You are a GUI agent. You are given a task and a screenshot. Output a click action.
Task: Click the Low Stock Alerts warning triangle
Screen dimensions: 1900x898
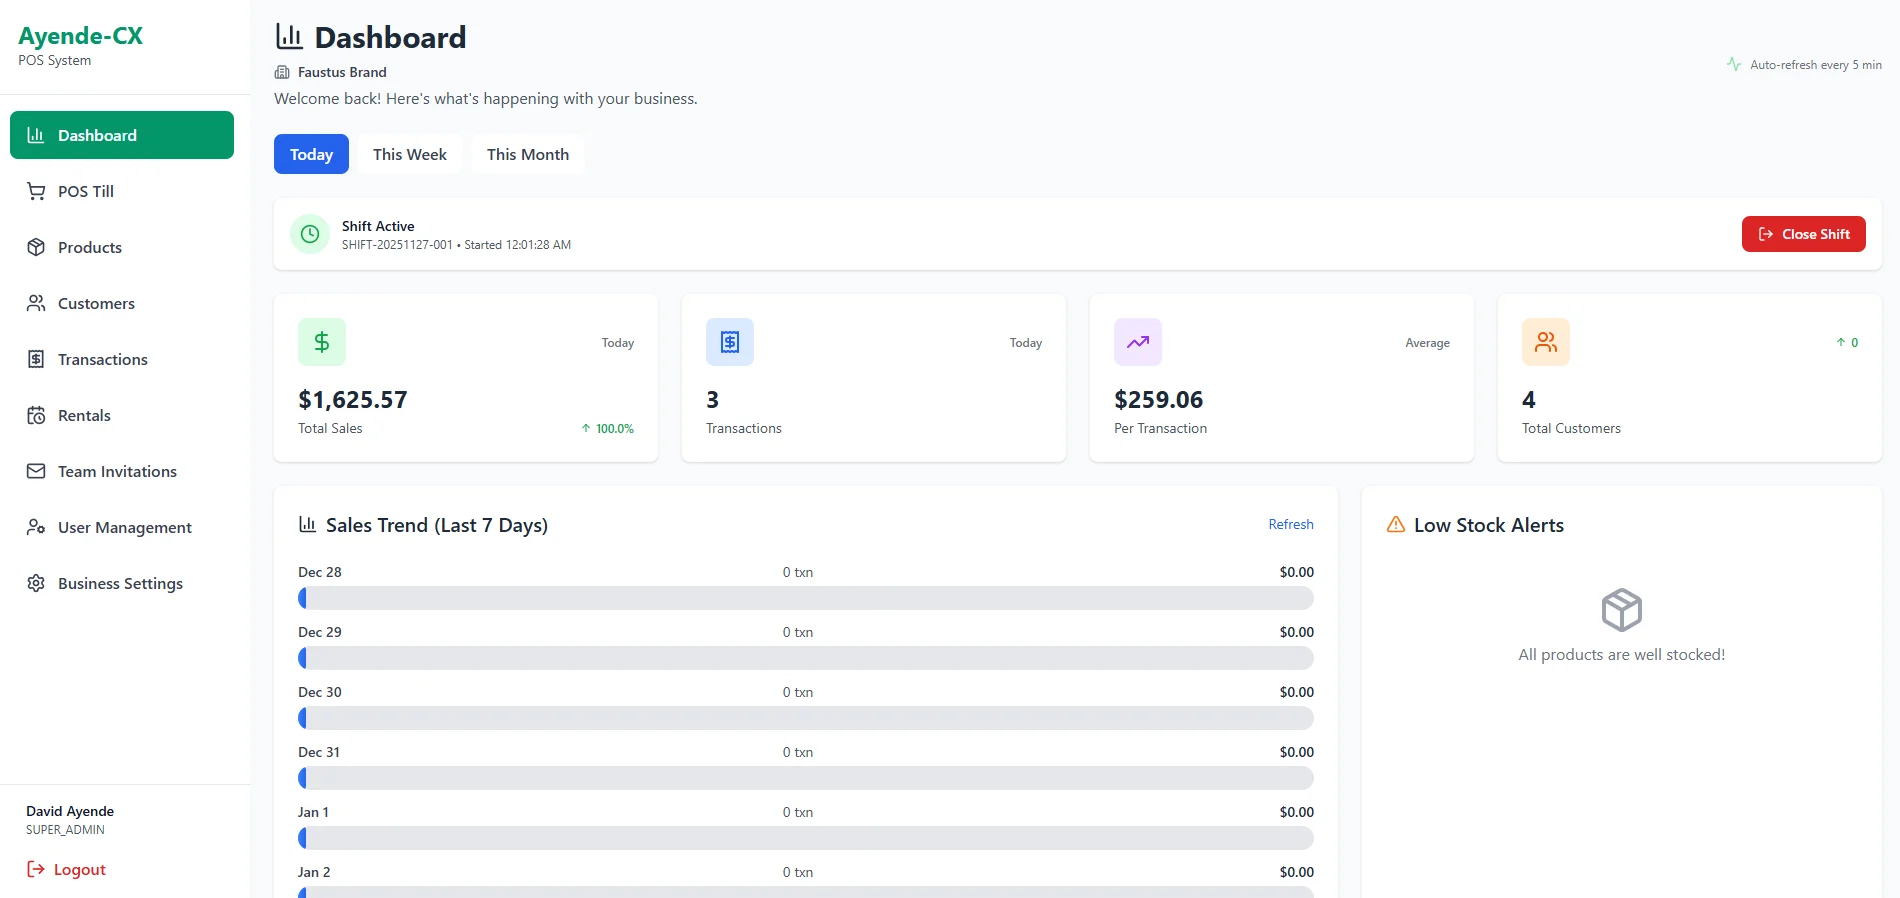1396,524
